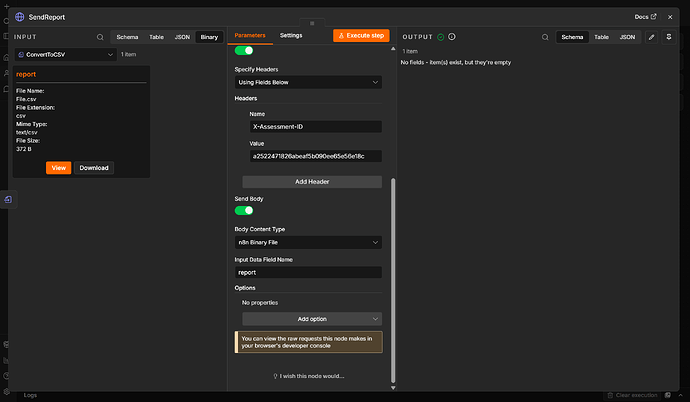Click header Value input field
690x402 pixels.
pyautogui.click(x=316, y=156)
